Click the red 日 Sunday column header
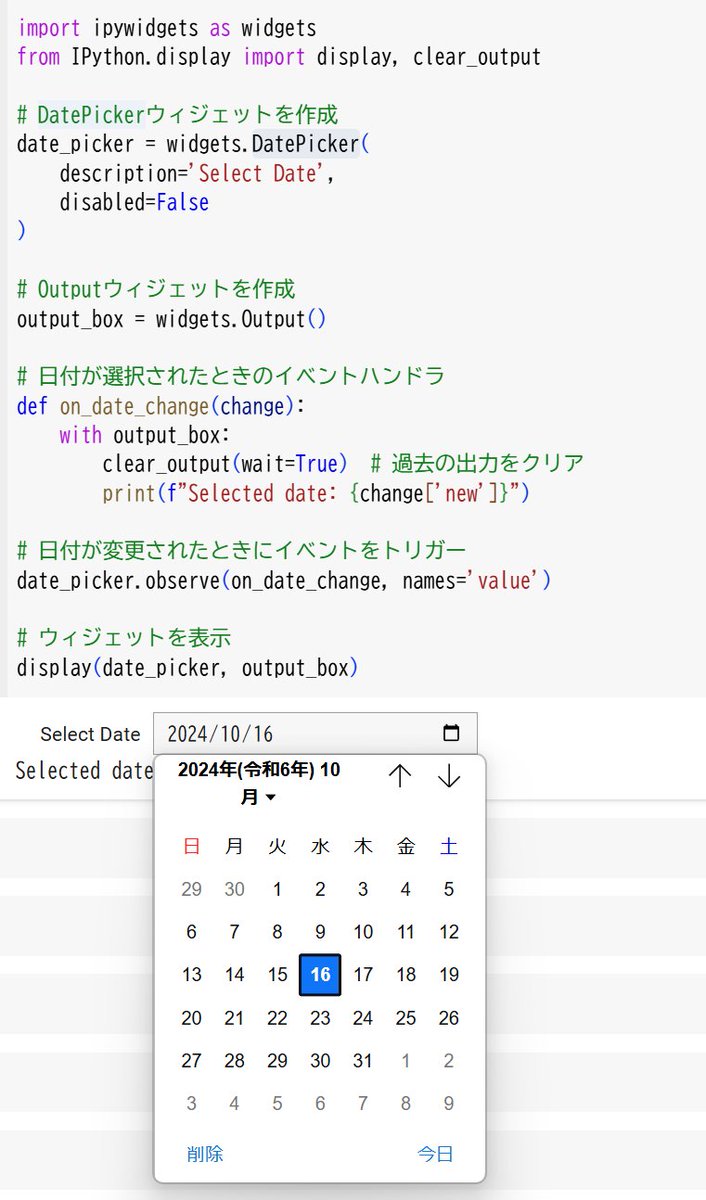The height and width of the screenshot is (1200, 706). pos(191,846)
